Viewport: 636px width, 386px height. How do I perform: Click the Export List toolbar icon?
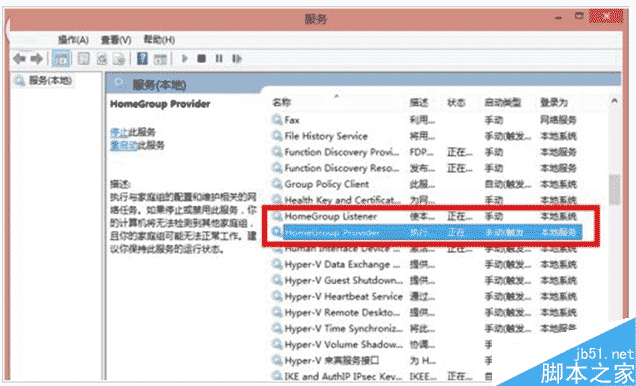coord(118,59)
